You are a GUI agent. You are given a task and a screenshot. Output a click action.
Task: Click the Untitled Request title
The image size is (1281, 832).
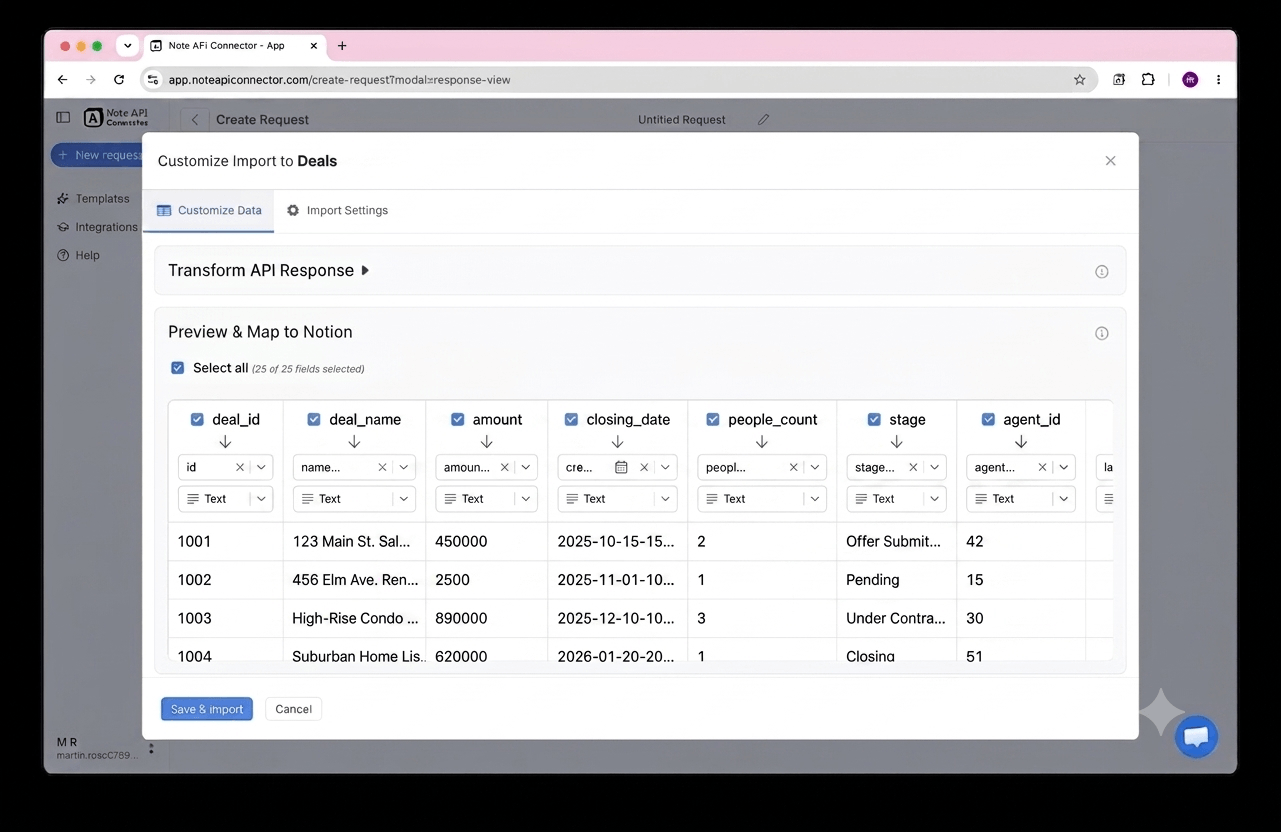682,119
